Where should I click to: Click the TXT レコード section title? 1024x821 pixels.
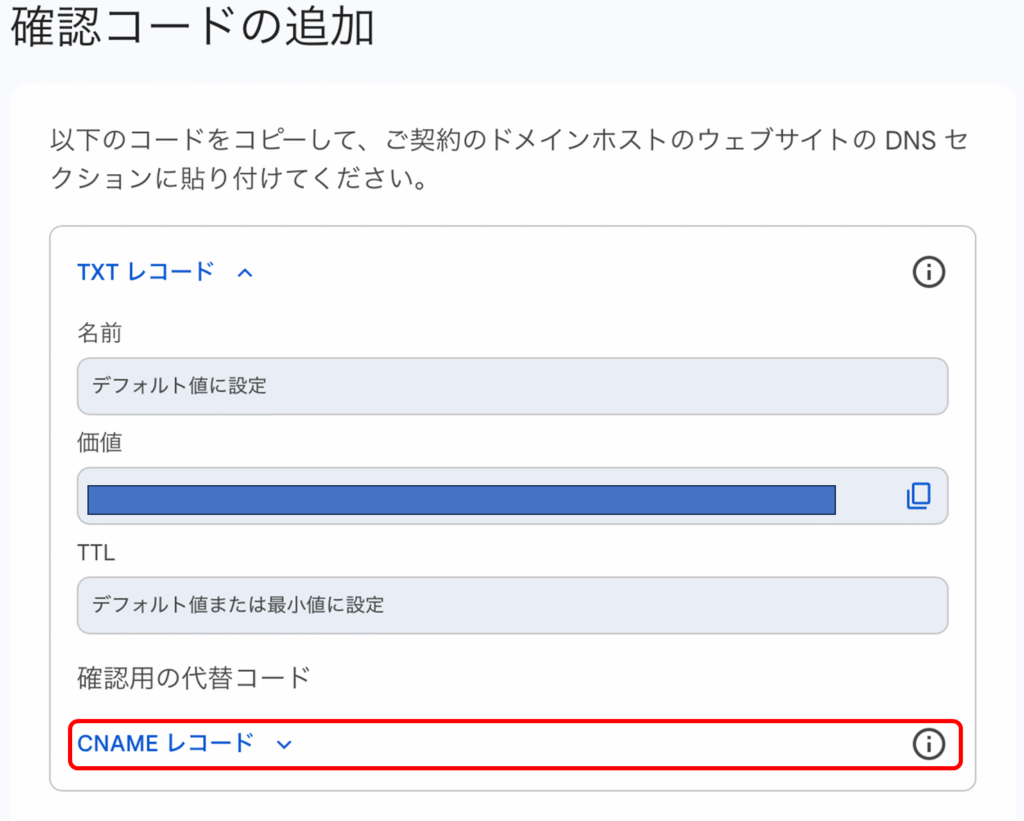coord(146,272)
